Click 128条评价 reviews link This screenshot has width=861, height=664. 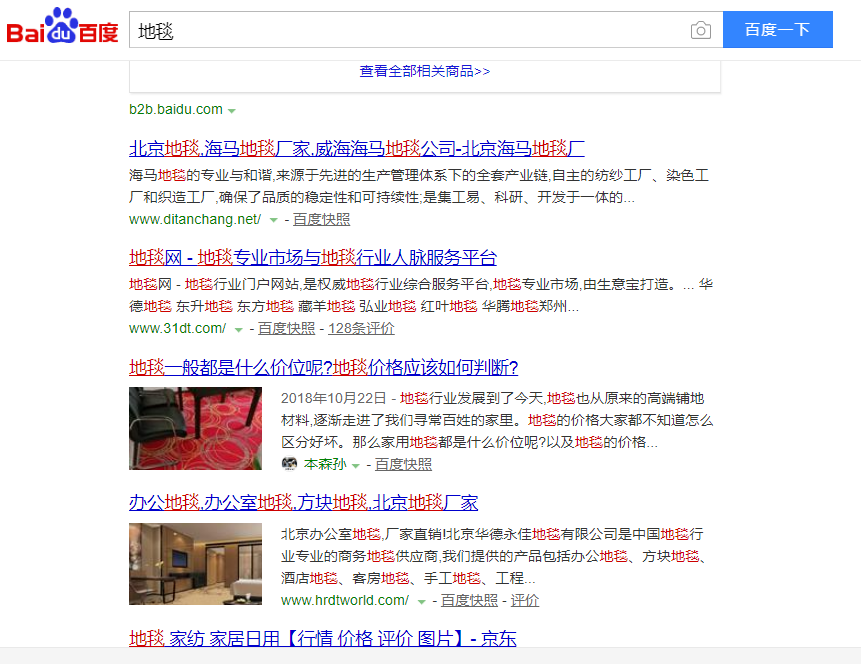click(x=361, y=328)
